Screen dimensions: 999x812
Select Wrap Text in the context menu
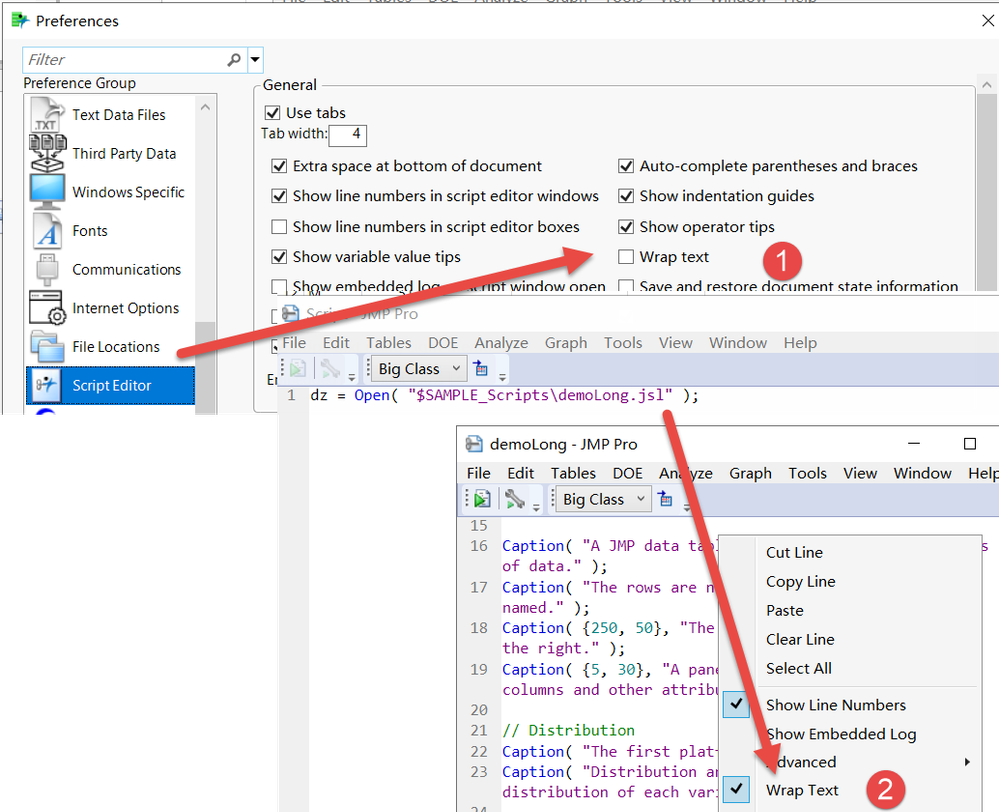(802, 790)
